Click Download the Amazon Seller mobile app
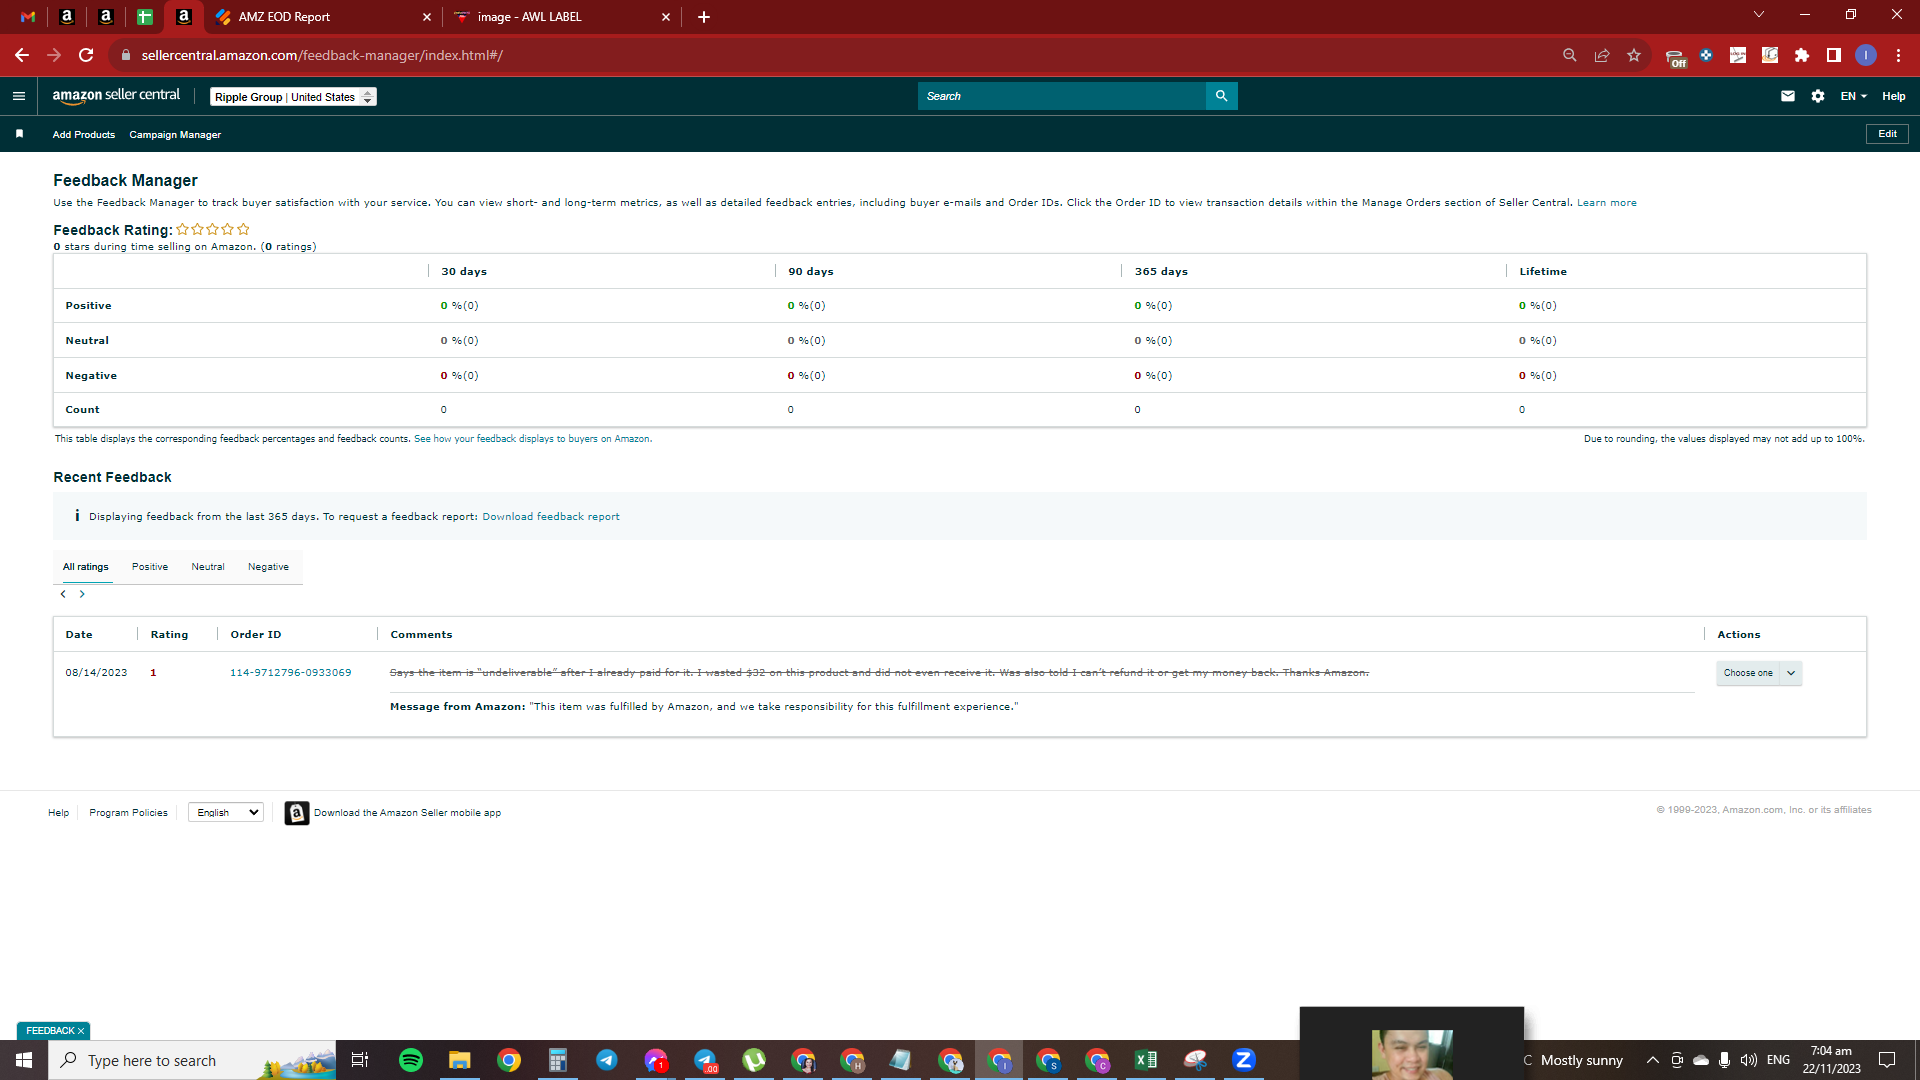Screen dimensions: 1920x1080 click(x=407, y=813)
